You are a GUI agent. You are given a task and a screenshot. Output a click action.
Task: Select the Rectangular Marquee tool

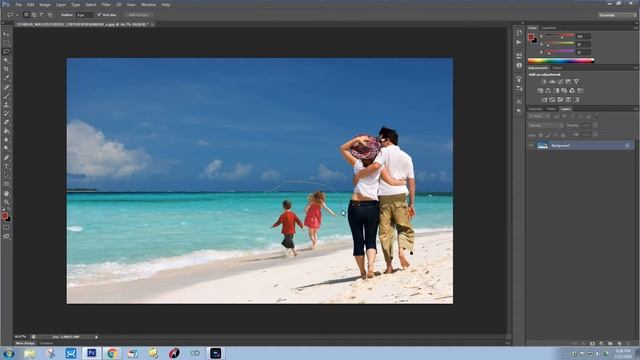tap(6, 43)
